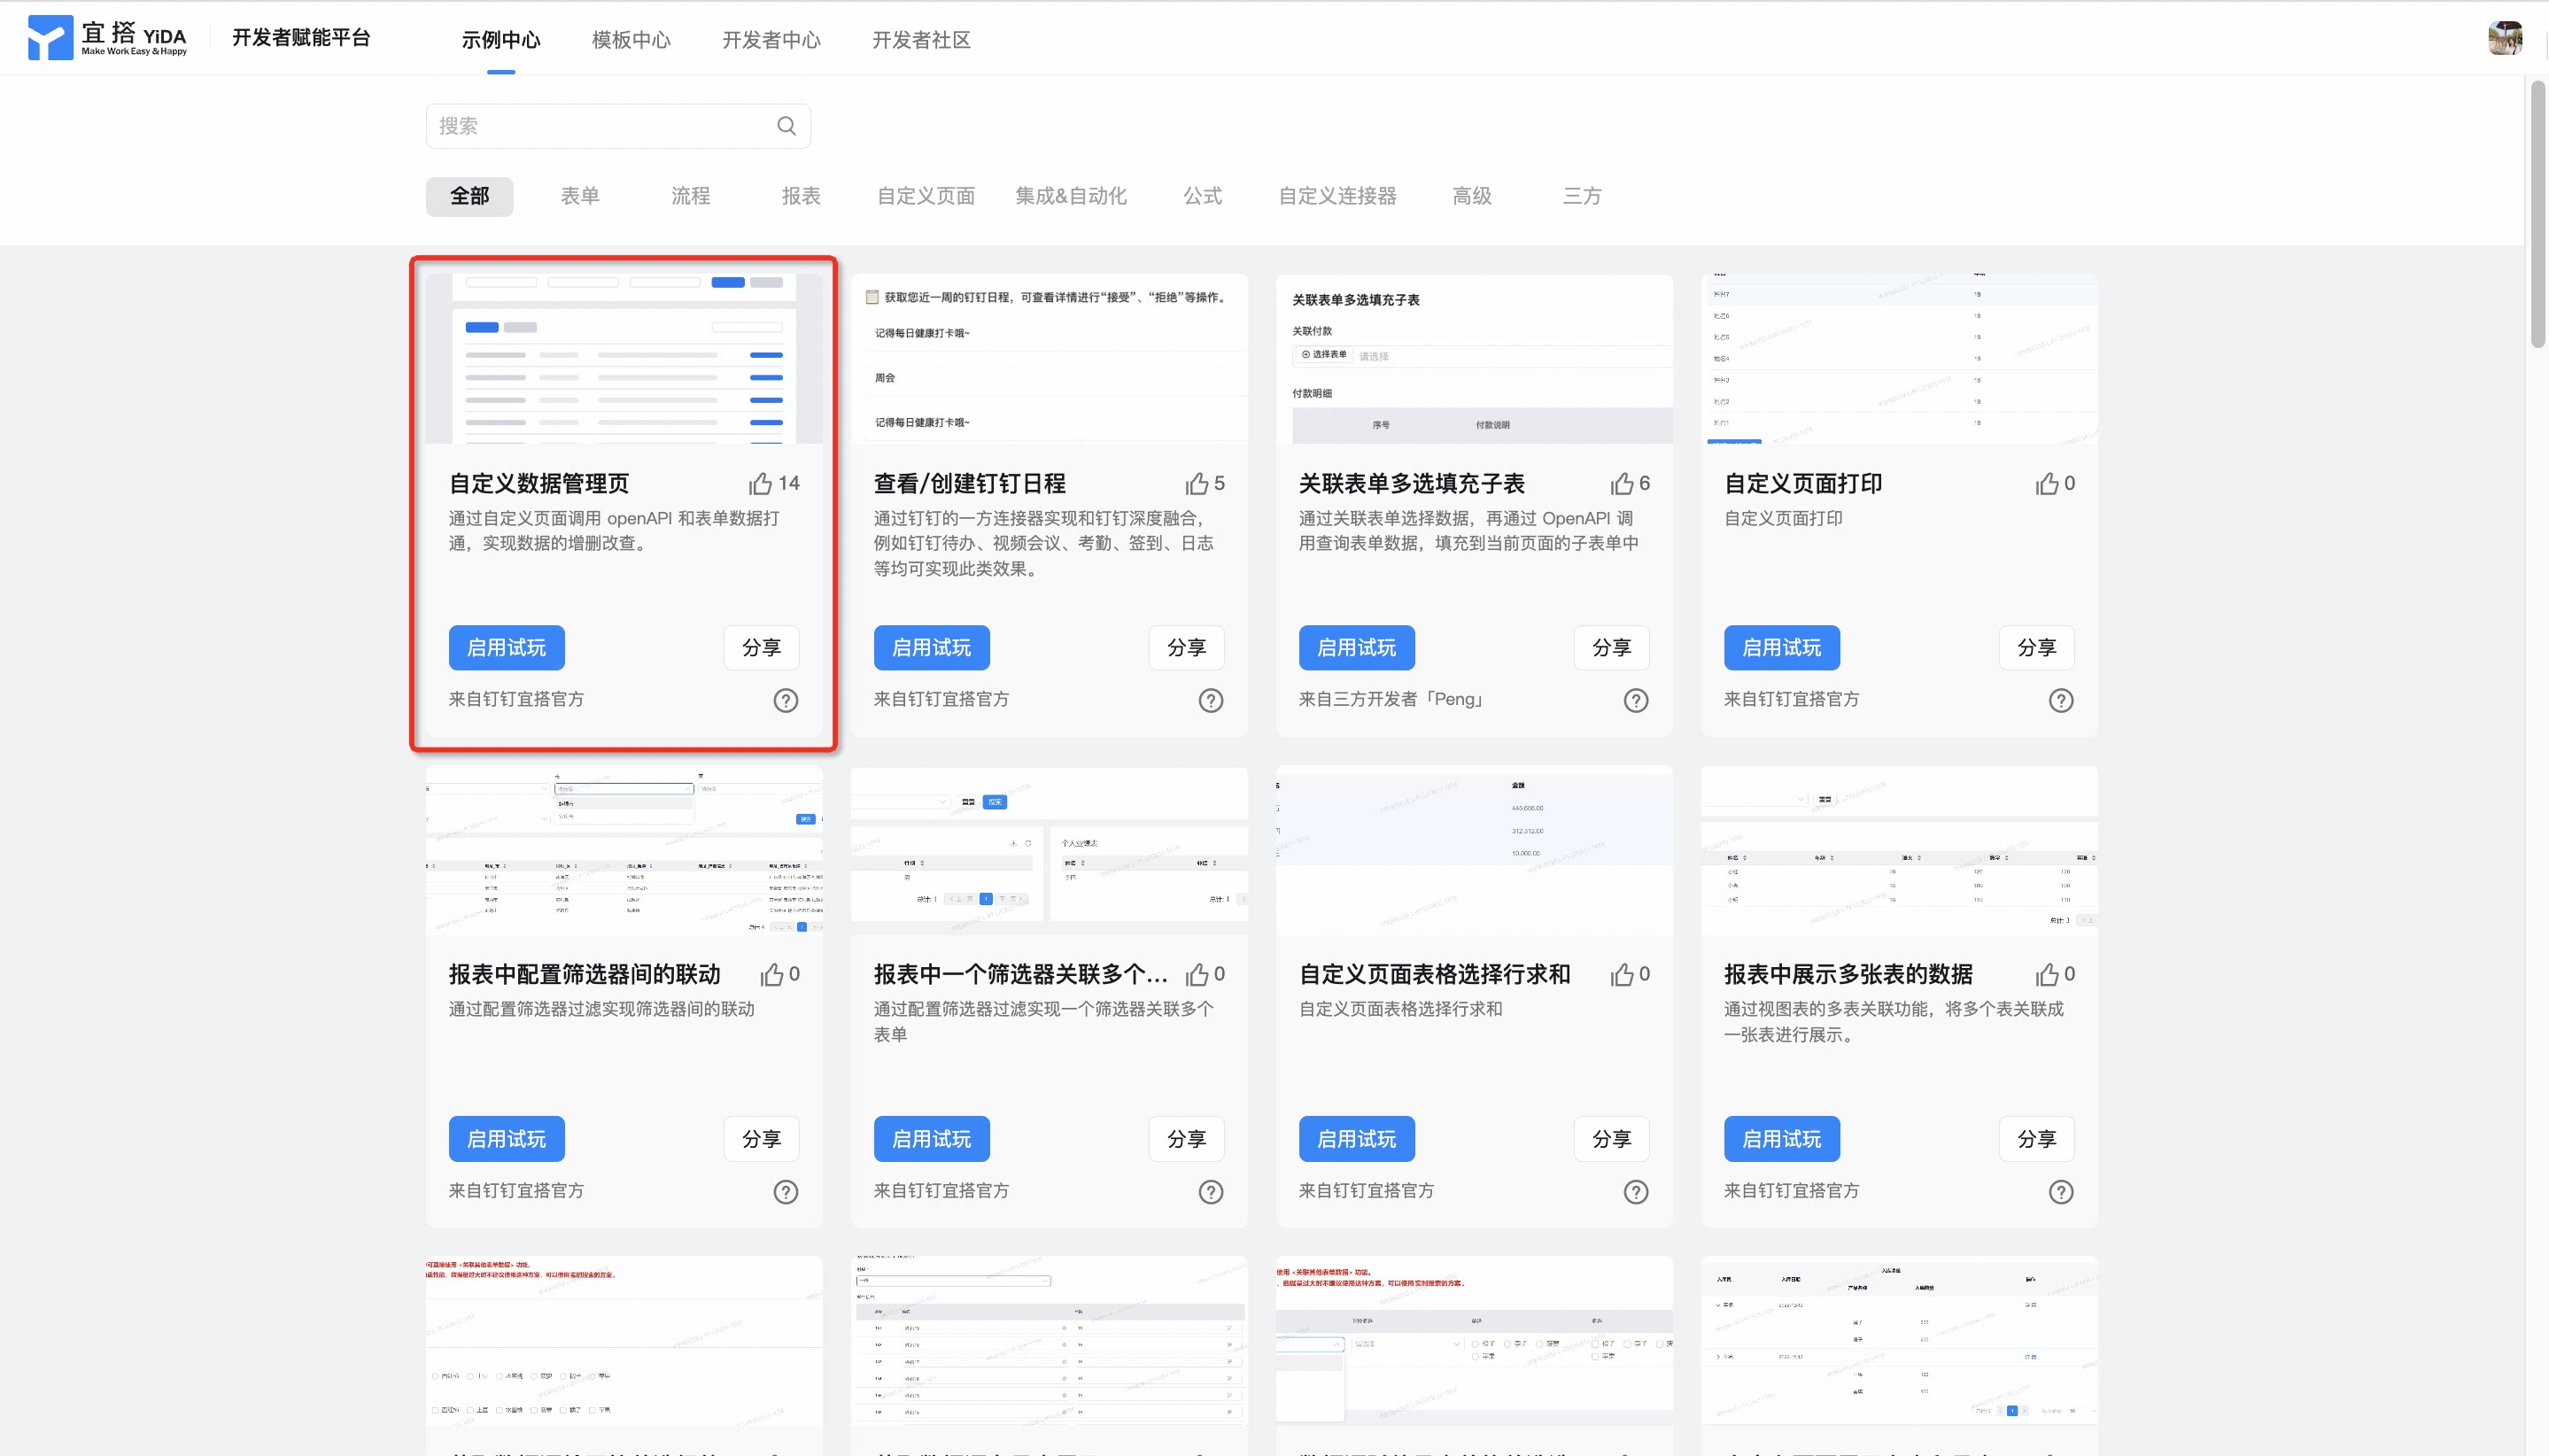This screenshot has width=2549, height=1456.
Task: Select the 自定义连接器 category filter
Action: [x=1337, y=196]
